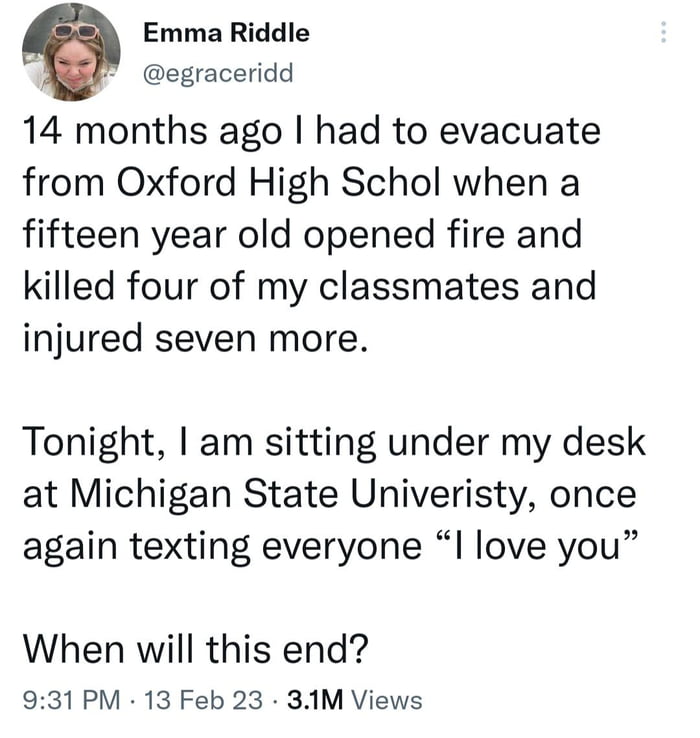
Task: Click the phrase "fifteen year old"
Action: click(x=150, y=237)
